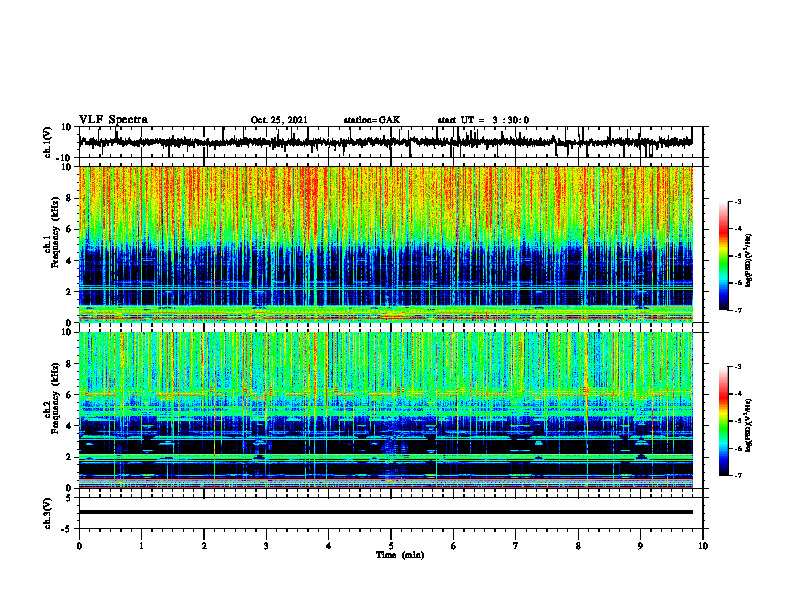Click time axis tick label "0"
792x612 pixels.
click(x=79, y=546)
